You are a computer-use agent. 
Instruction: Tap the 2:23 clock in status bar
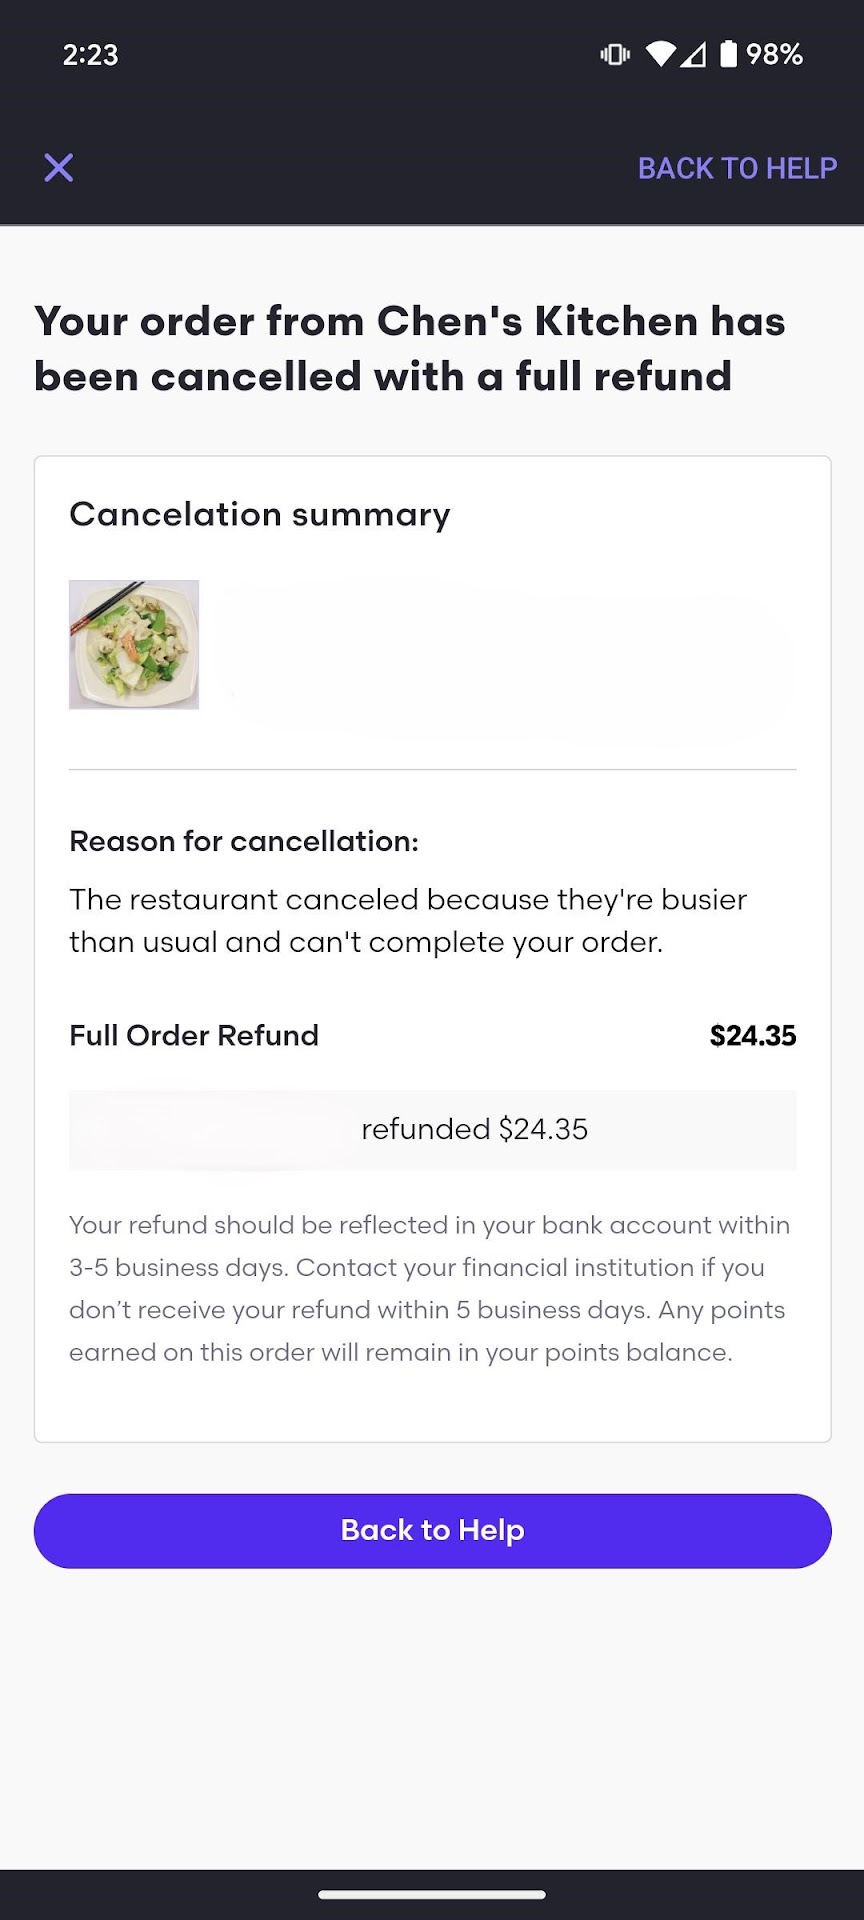pyautogui.click(x=90, y=54)
